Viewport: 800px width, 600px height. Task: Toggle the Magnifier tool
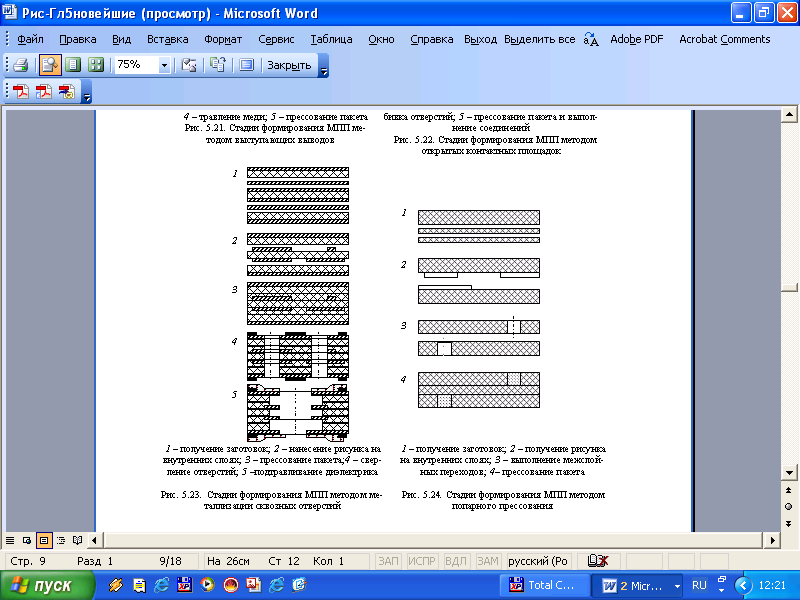49,65
